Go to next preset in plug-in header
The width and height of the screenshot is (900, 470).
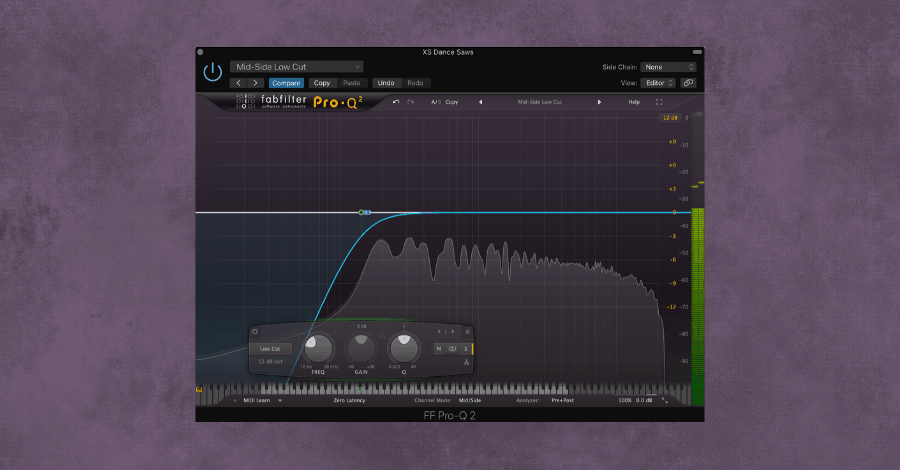click(255, 83)
